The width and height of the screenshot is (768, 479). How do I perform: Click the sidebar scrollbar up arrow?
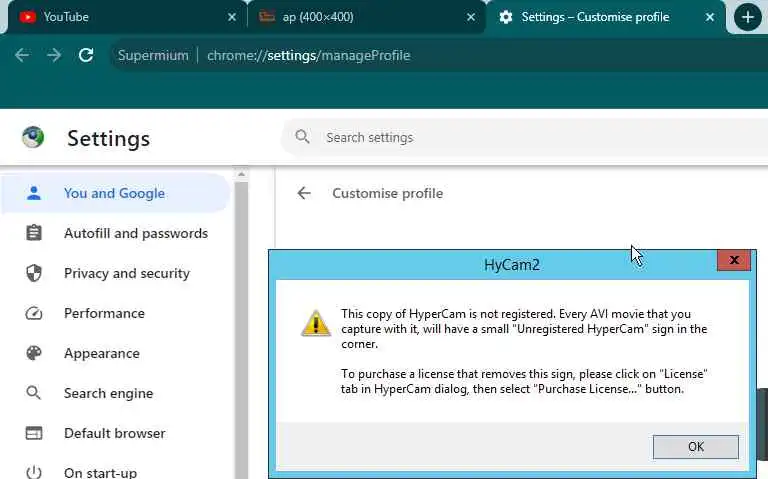point(241,174)
